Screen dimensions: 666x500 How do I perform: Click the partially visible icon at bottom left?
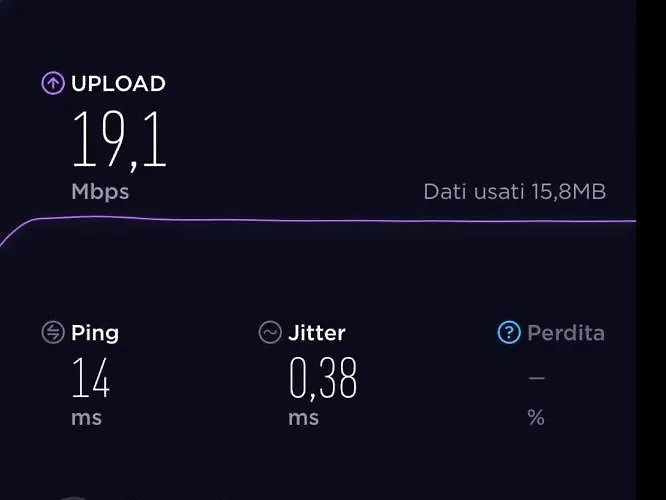[x=73, y=498]
